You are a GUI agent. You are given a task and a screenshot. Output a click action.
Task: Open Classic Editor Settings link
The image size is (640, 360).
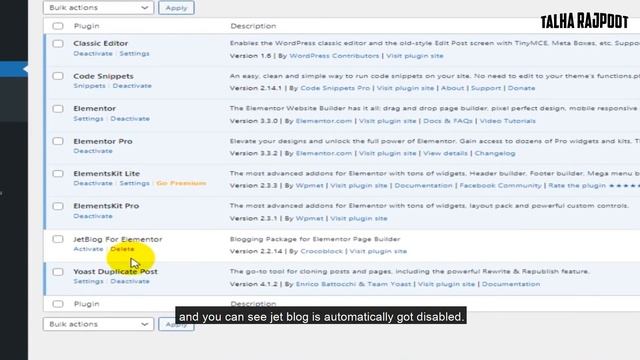[134, 53]
